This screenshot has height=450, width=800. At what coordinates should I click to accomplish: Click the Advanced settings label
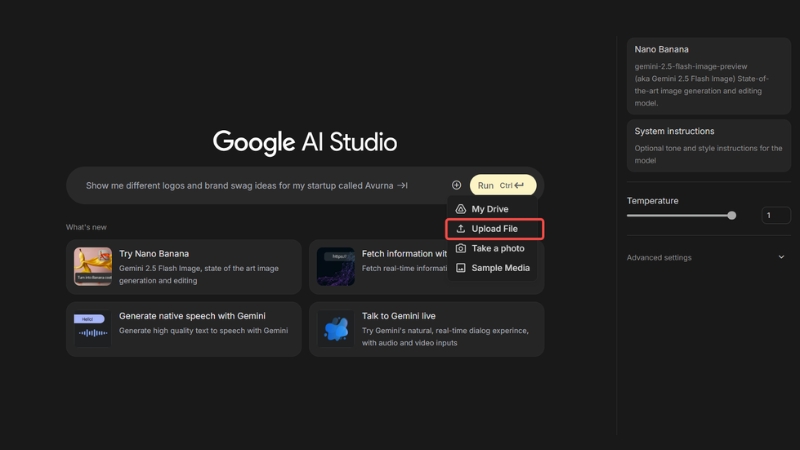pos(659,258)
